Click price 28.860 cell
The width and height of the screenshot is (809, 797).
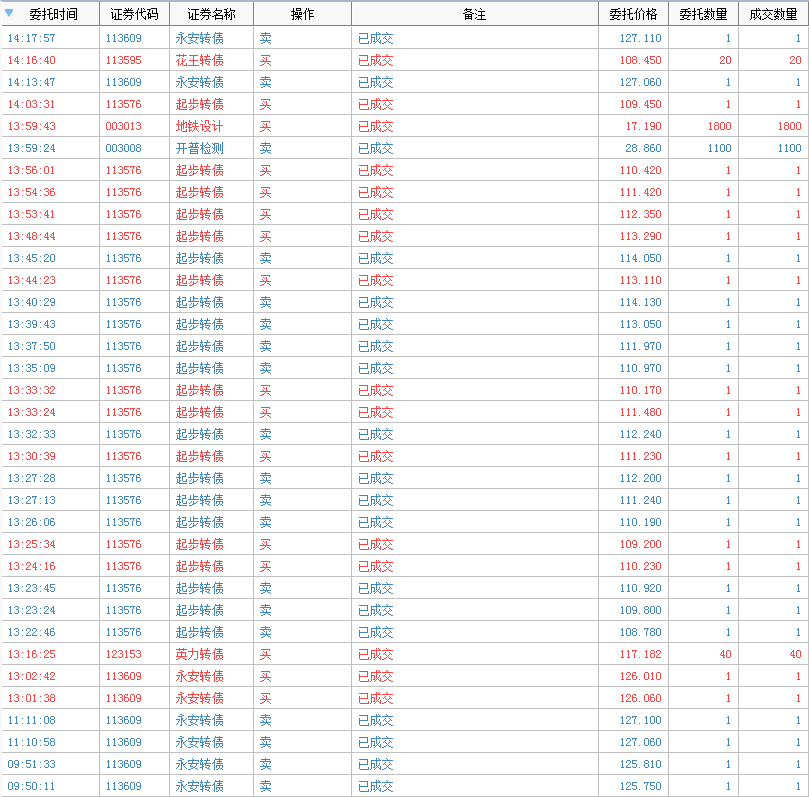[643, 149]
